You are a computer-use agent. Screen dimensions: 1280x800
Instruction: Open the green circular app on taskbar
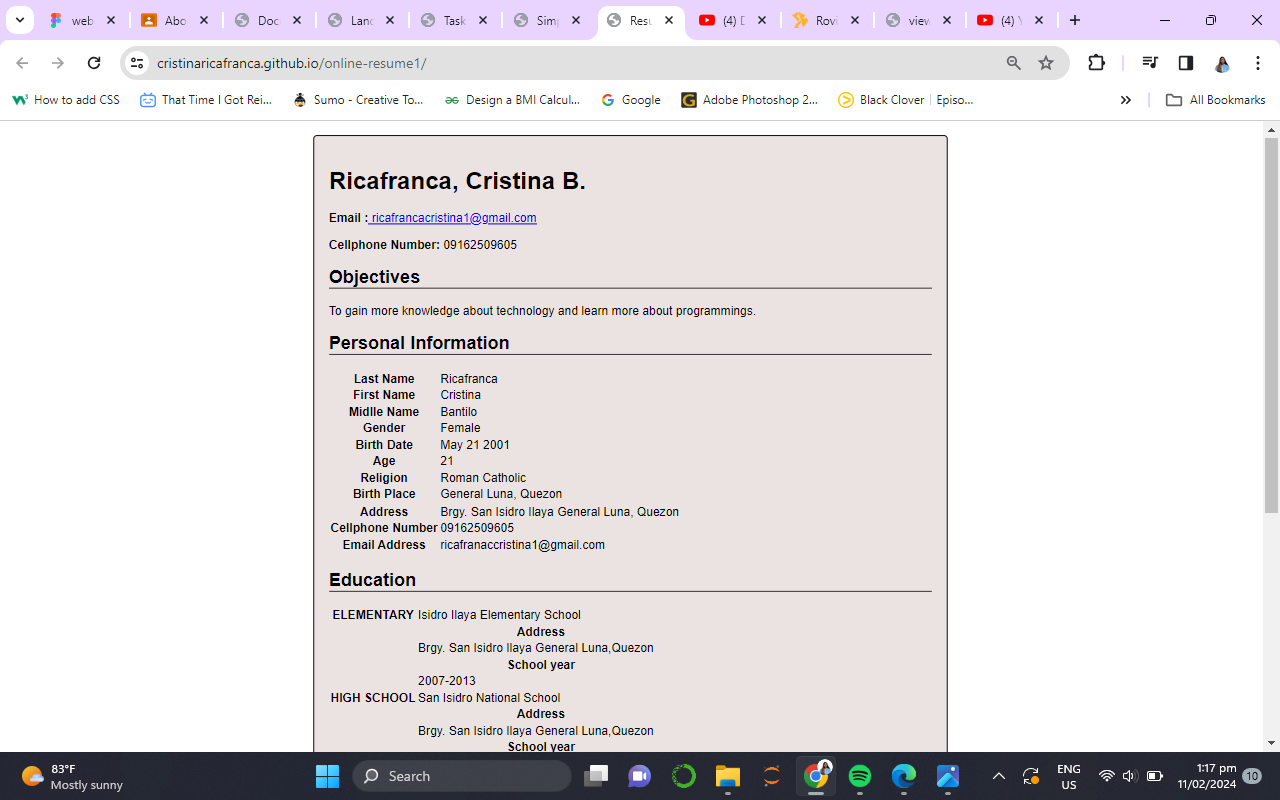pos(684,776)
